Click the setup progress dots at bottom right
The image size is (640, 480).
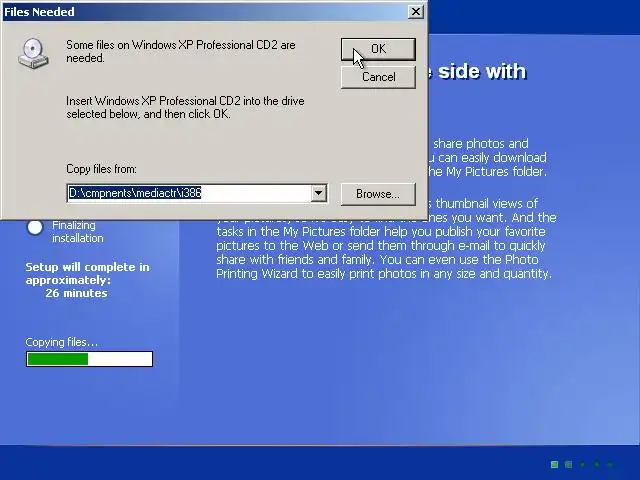pyautogui.click(x=582, y=464)
